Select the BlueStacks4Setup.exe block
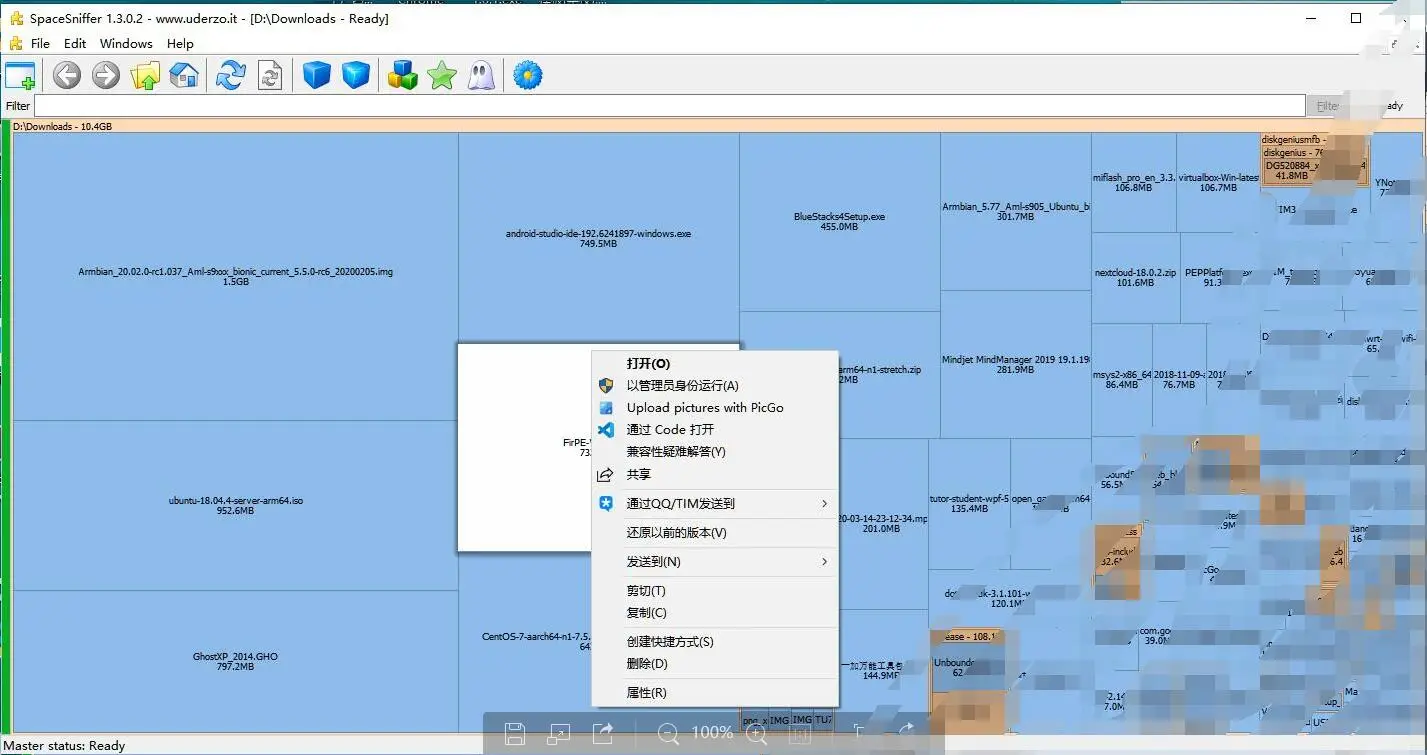Screen dimensions: 1427x755 (x=839, y=221)
